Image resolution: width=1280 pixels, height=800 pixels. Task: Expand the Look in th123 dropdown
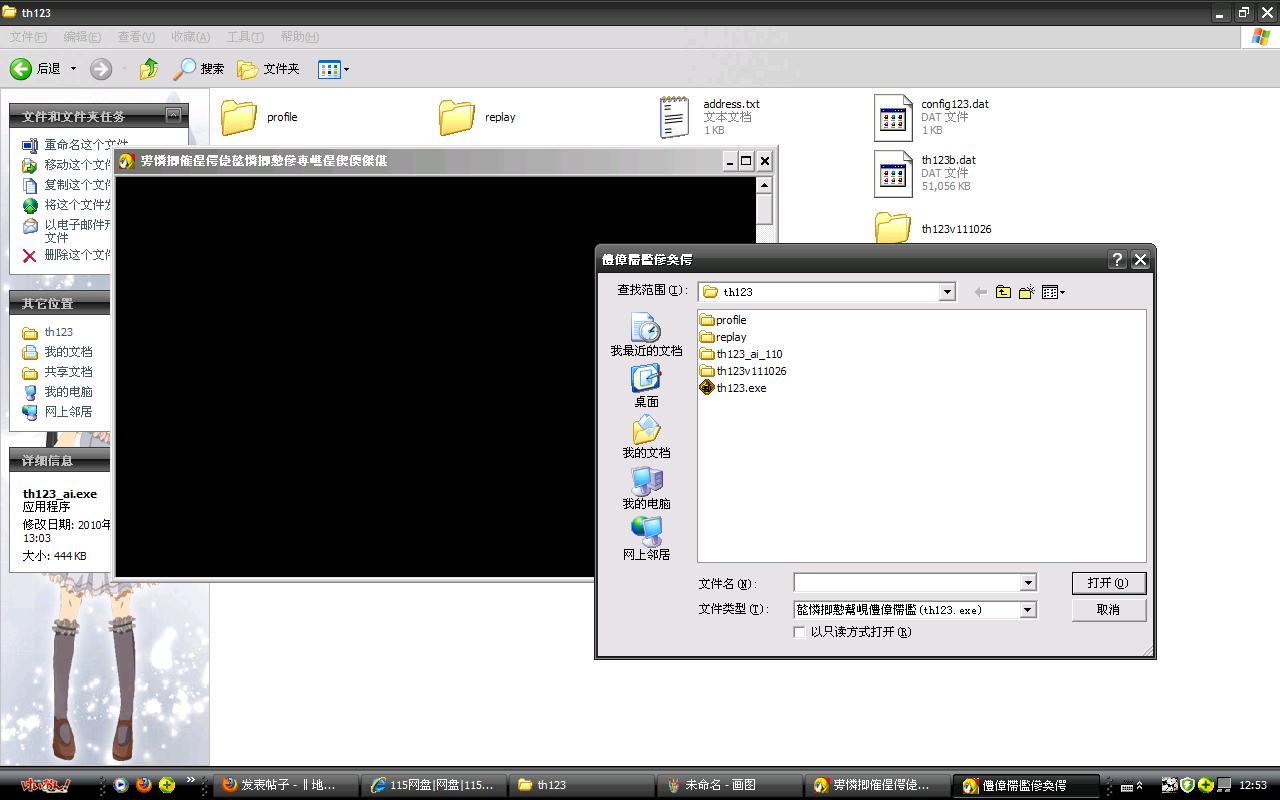(x=946, y=292)
